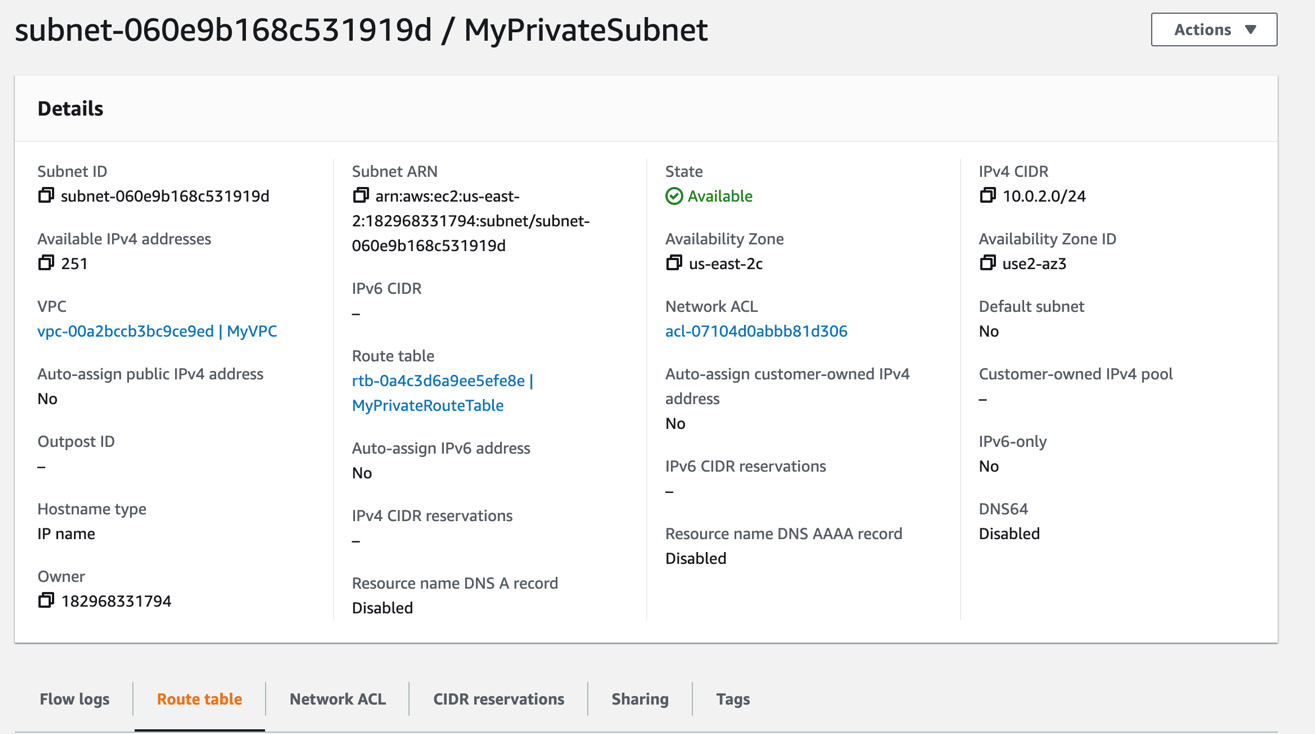Copy the Availability Zone us-east-2c
Screen dimensions: 1315x734
pyautogui.click(x=674, y=263)
